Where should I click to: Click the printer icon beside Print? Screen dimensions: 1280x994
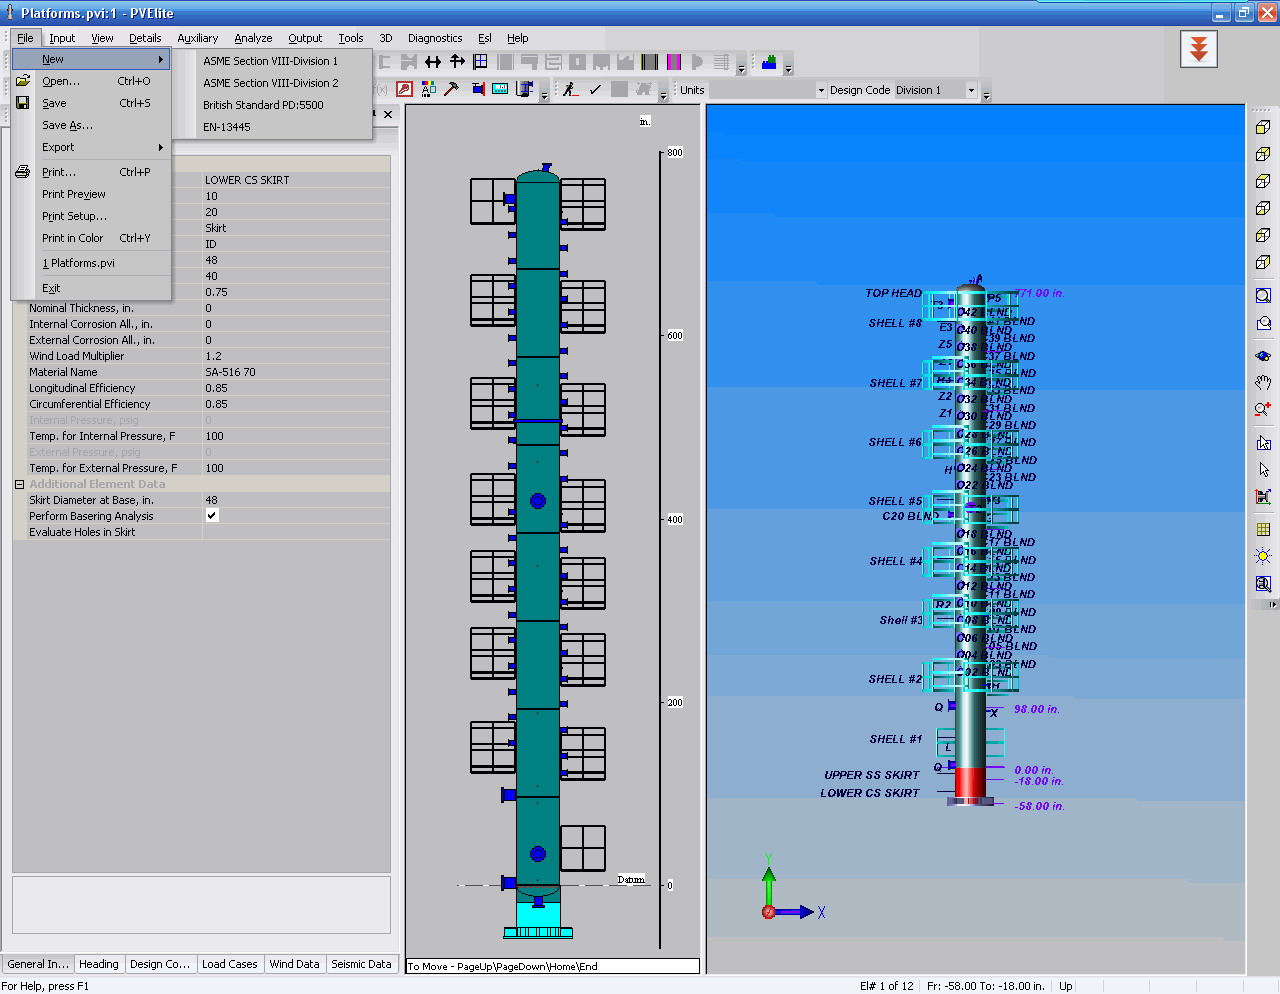pos(23,172)
